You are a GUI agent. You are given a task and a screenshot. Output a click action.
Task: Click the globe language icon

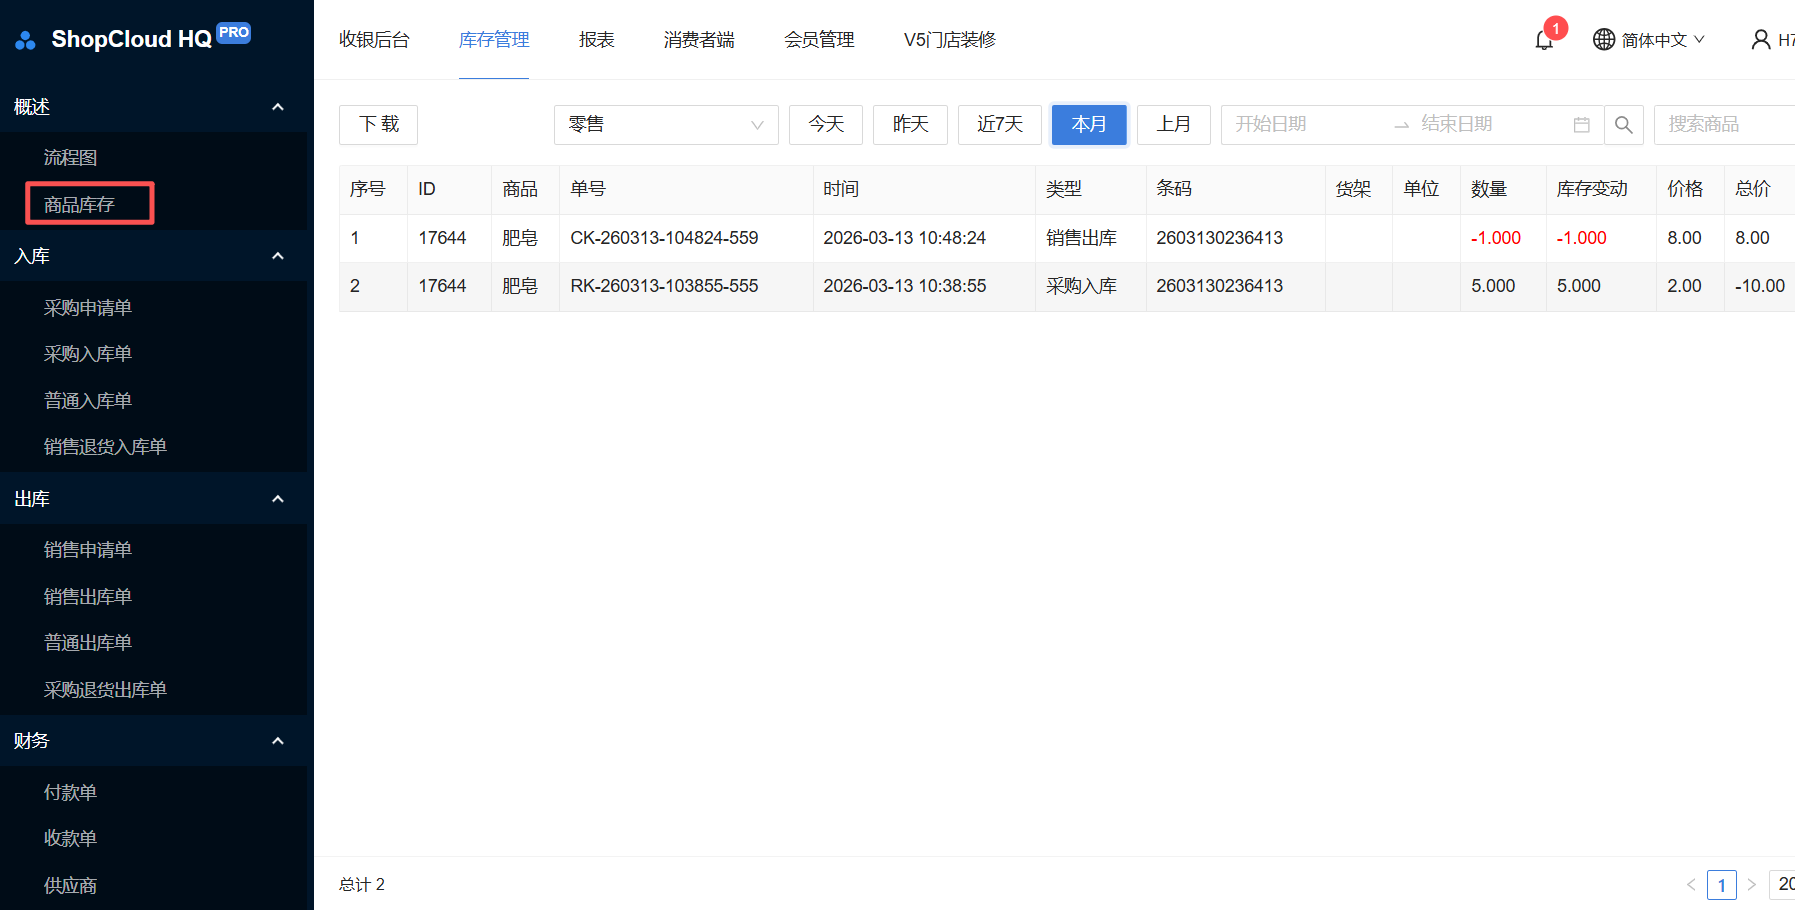point(1604,40)
